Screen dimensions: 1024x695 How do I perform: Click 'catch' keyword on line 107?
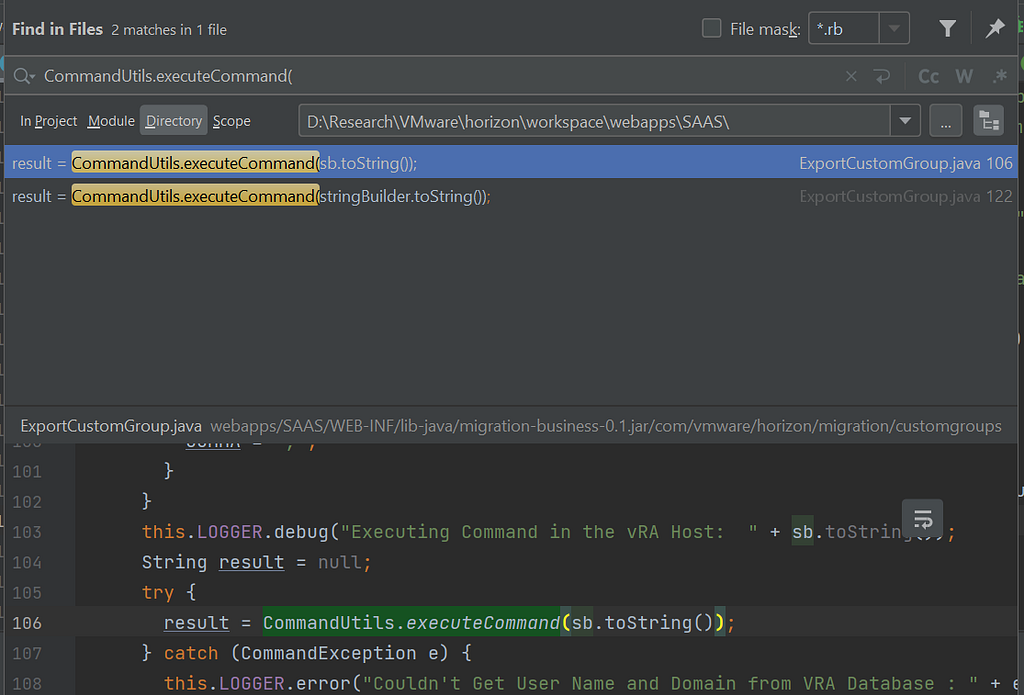pyautogui.click(x=191, y=653)
